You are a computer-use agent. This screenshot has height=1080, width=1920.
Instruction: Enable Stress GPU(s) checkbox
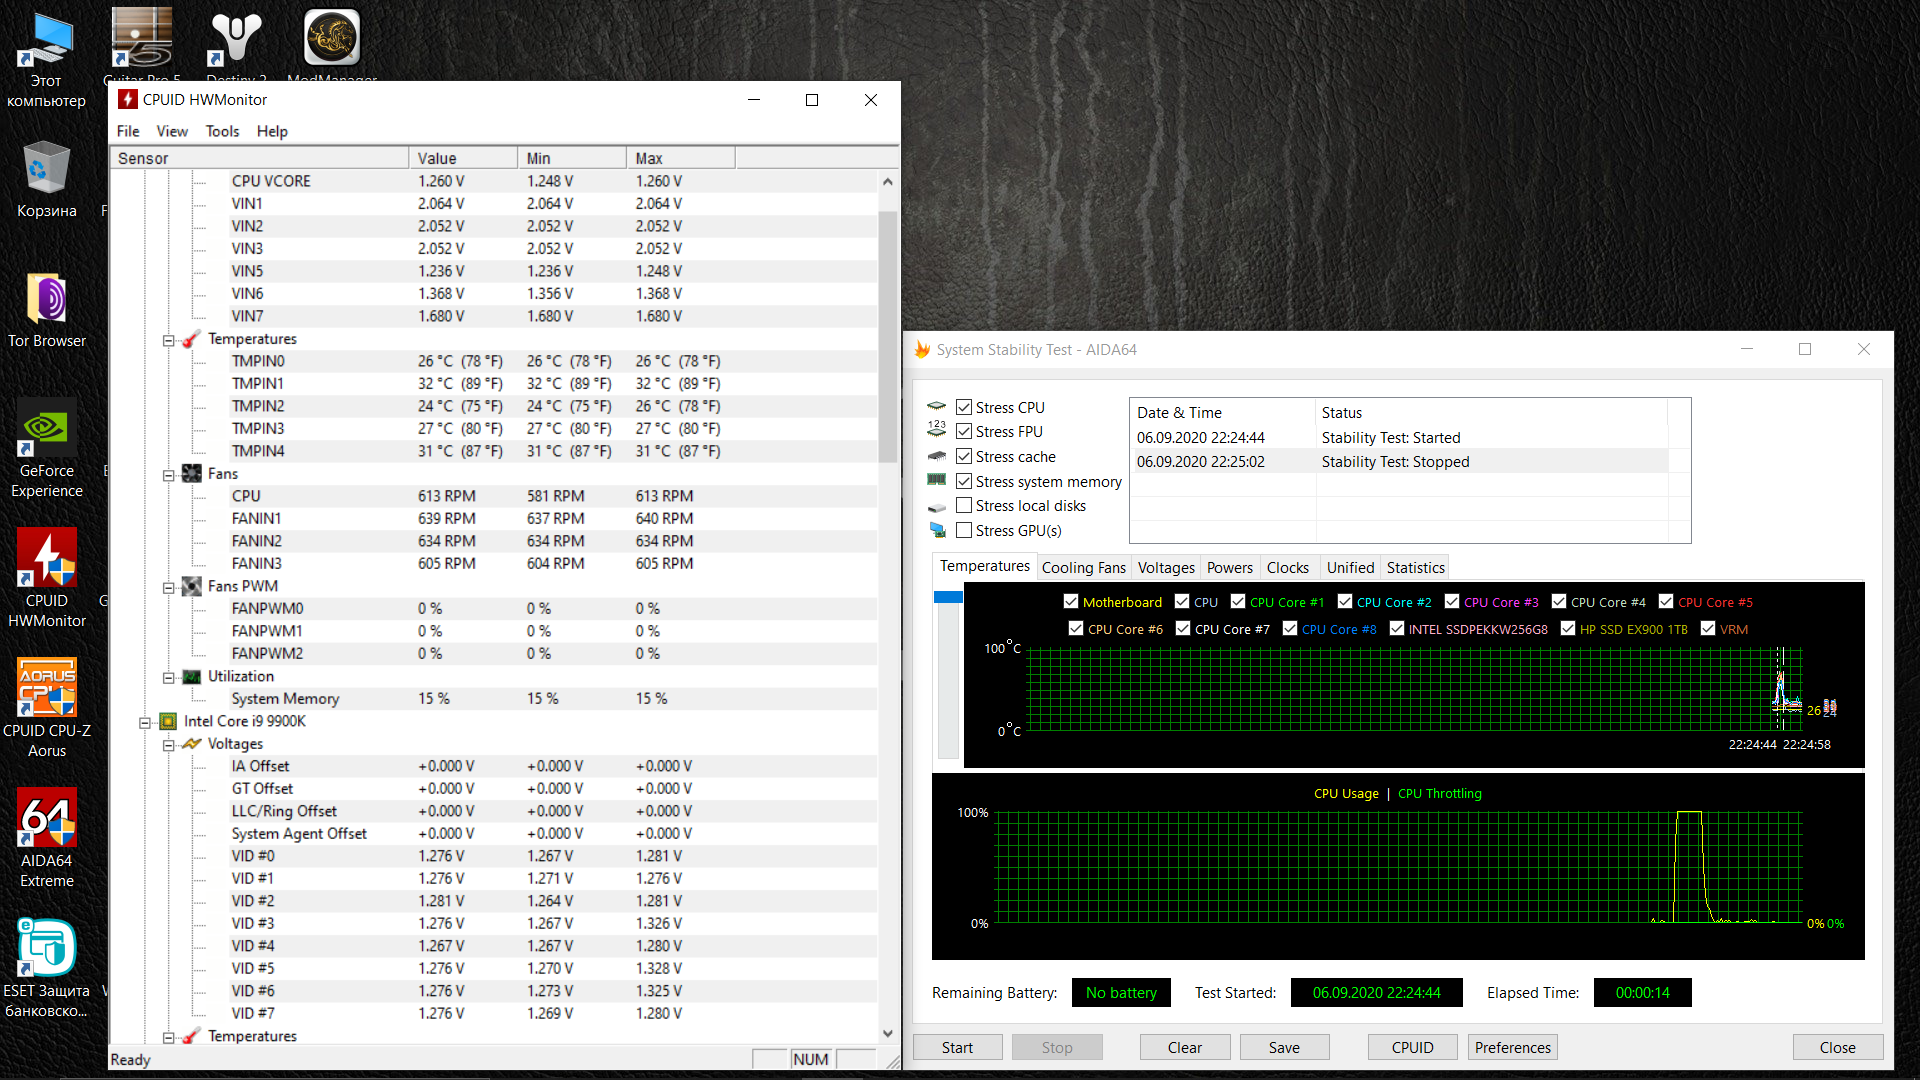(x=964, y=530)
